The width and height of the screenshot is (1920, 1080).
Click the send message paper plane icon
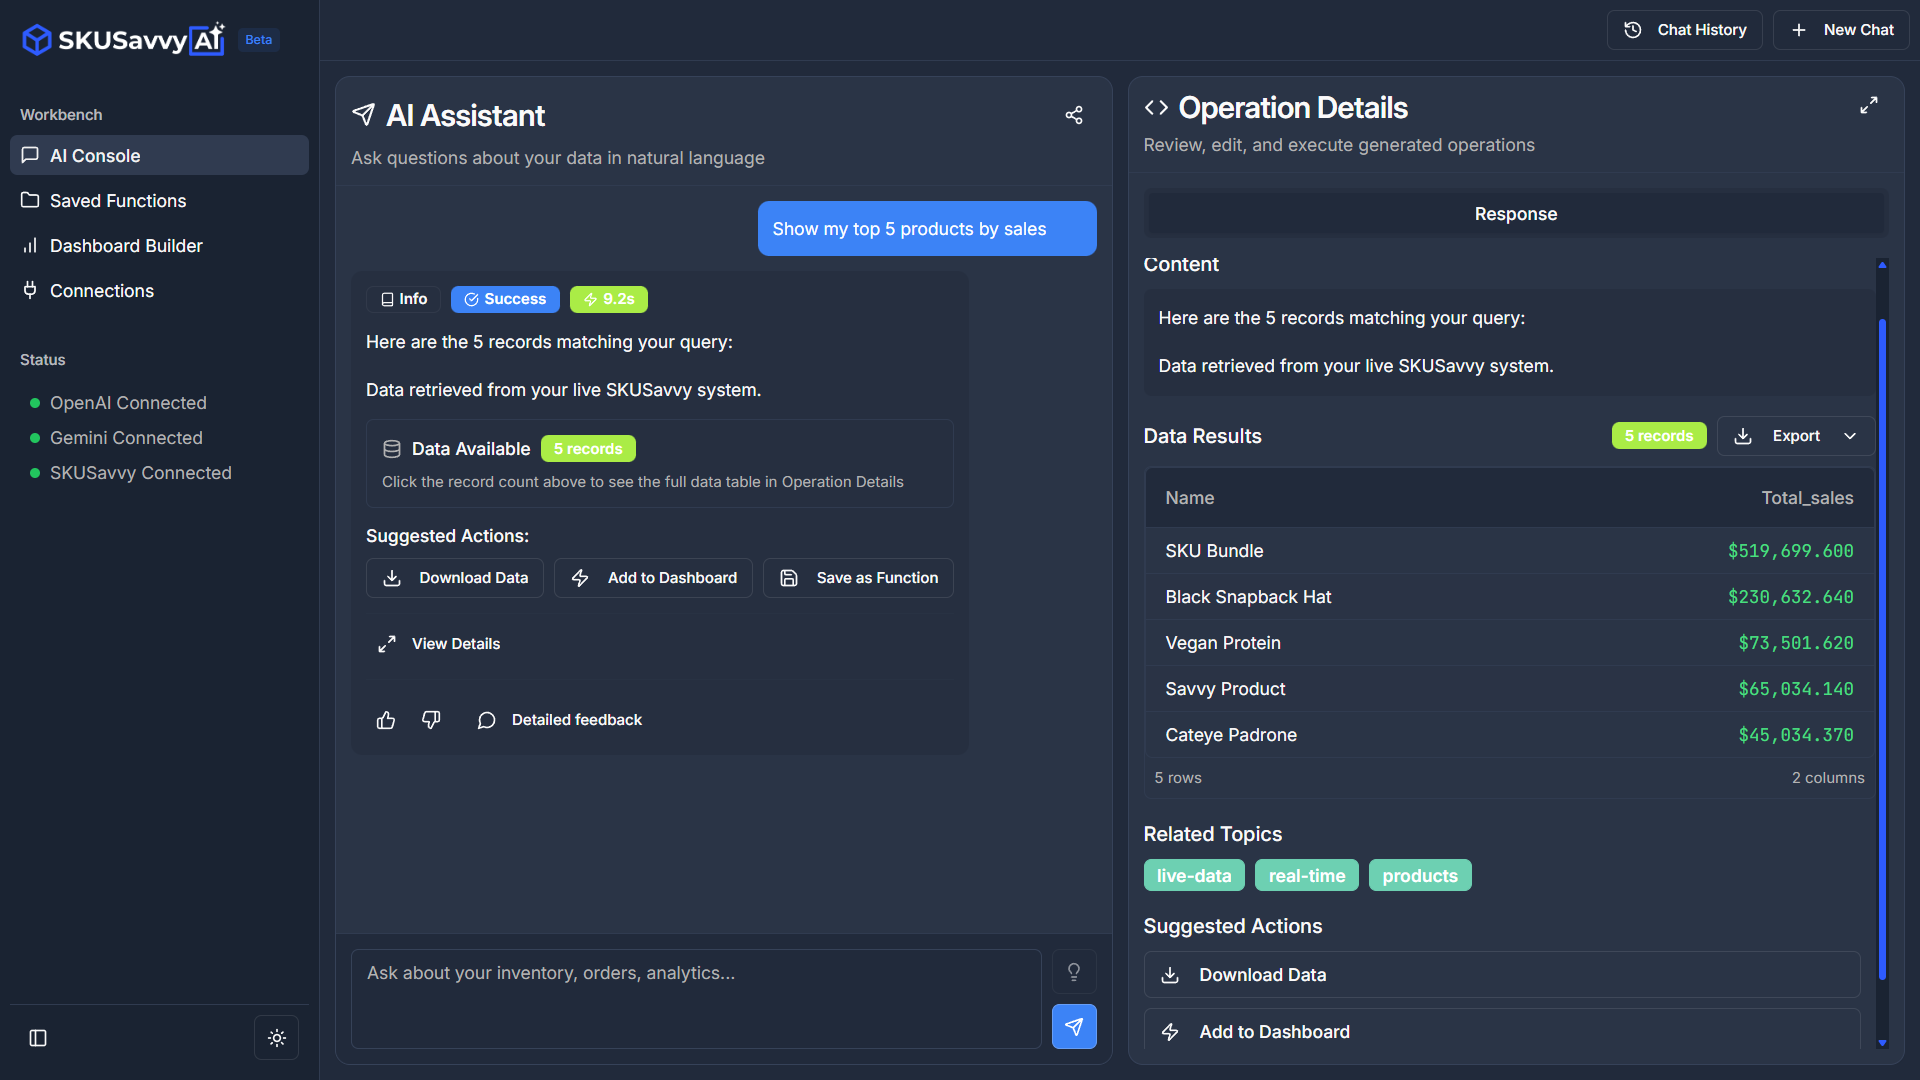pyautogui.click(x=1074, y=1026)
